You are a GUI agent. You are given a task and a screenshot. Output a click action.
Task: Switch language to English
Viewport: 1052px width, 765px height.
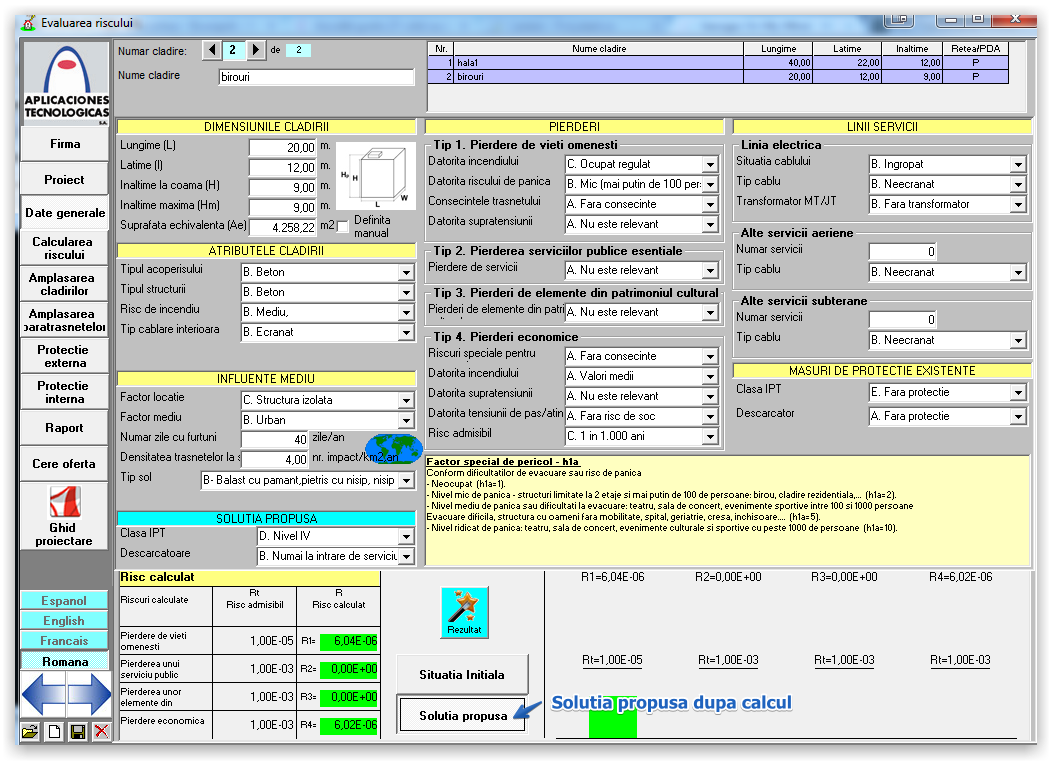click(x=64, y=621)
